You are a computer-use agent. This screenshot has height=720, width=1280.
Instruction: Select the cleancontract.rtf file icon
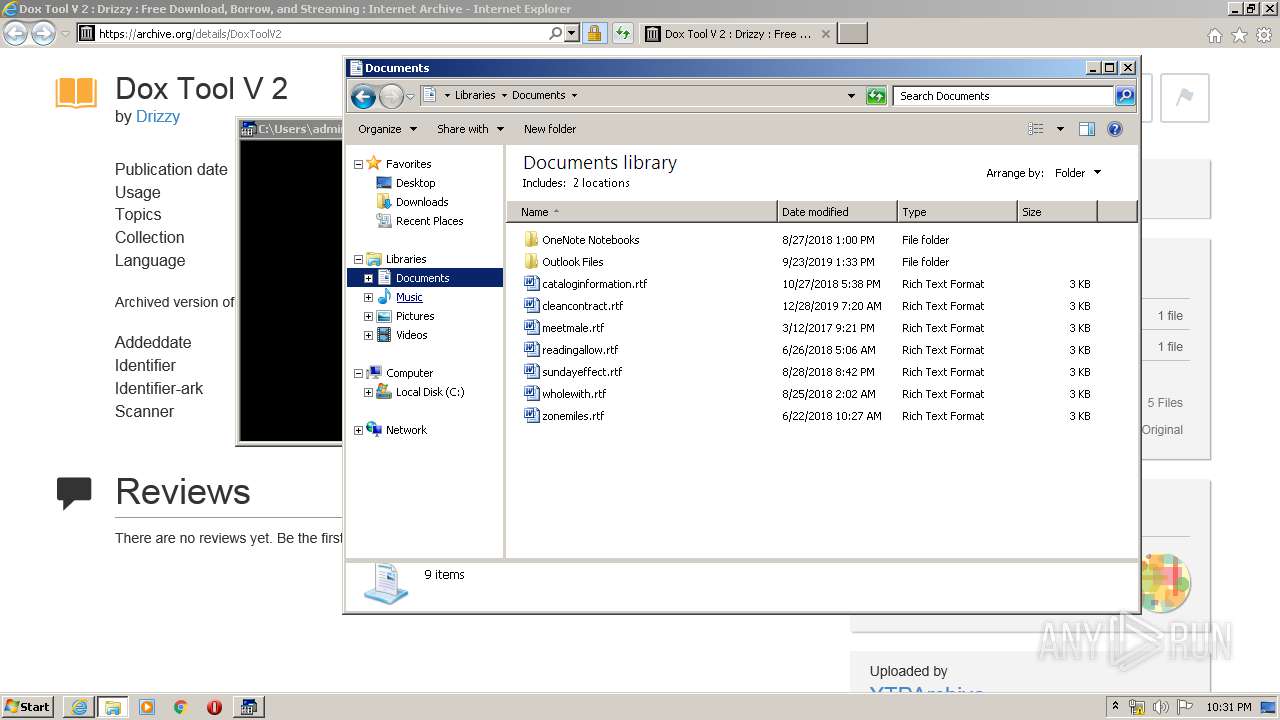point(532,306)
